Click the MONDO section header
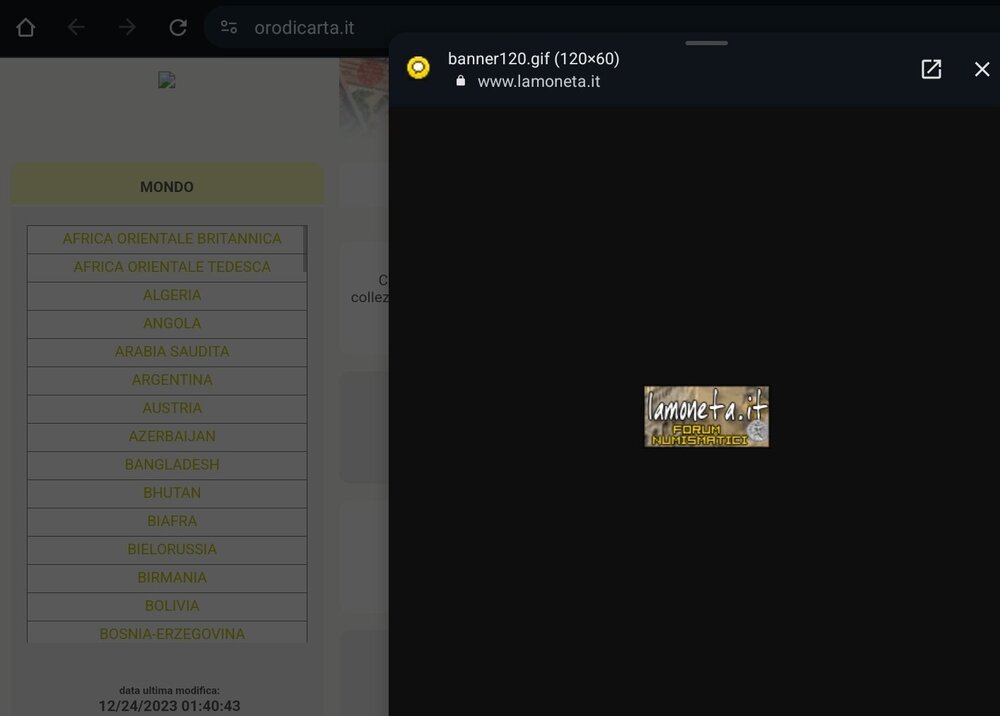This screenshot has width=1000, height=716. click(x=167, y=186)
